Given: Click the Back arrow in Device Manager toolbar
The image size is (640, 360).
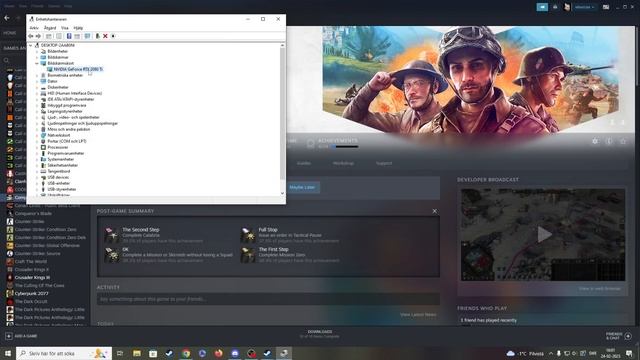Looking at the screenshot, I should [x=31, y=36].
